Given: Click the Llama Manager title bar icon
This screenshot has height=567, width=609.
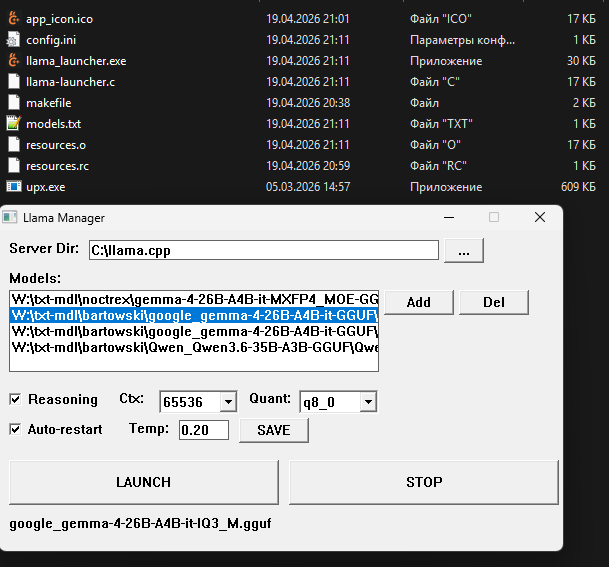Looking at the screenshot, I should point(10,217).
